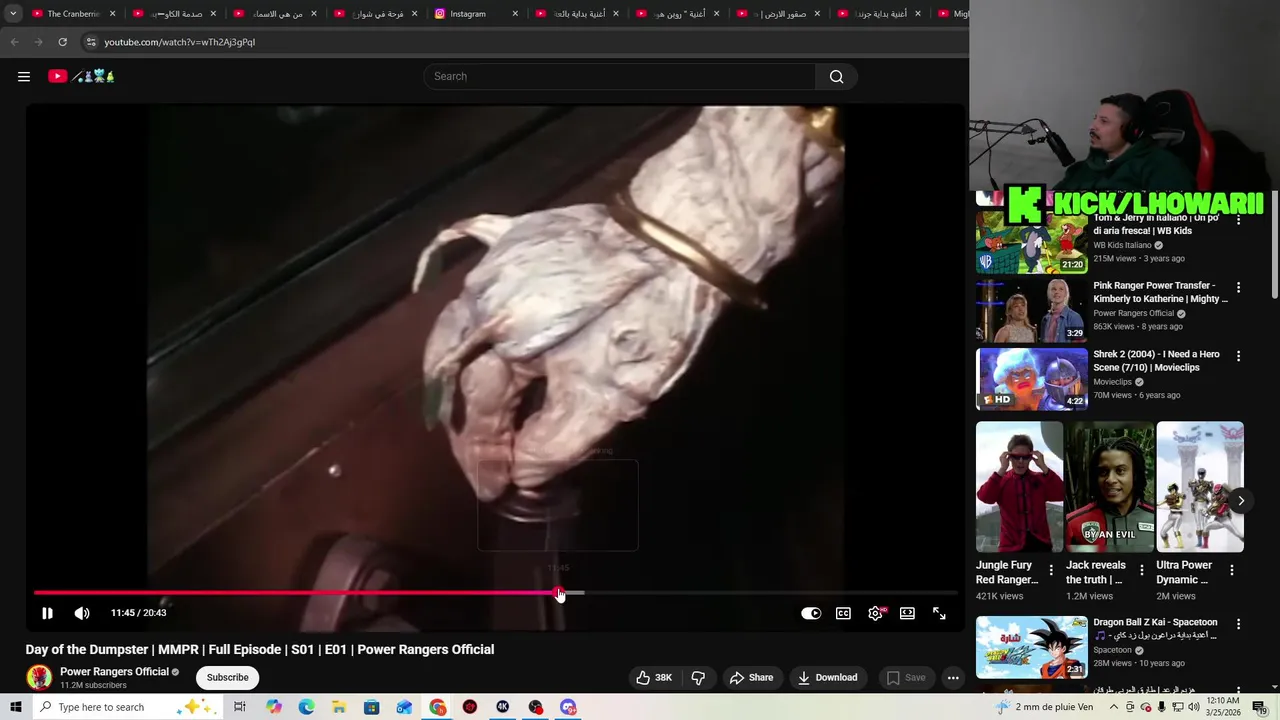The image size is (1280, 720).
Task: Open Microsoft Edge from taskbar
Action: pos(306,707)
